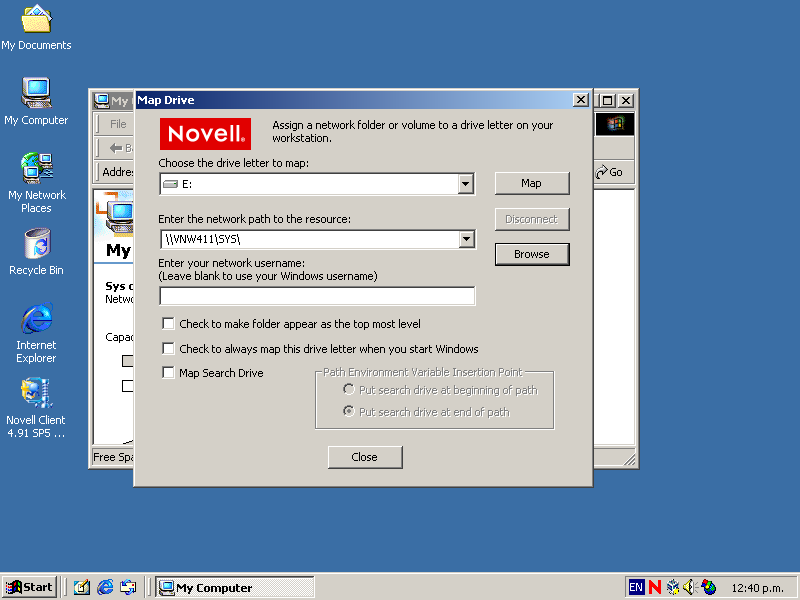800x600 pixels.
Task: Click the network username input field
Action: pyautogui.click(x=317, y=296)
